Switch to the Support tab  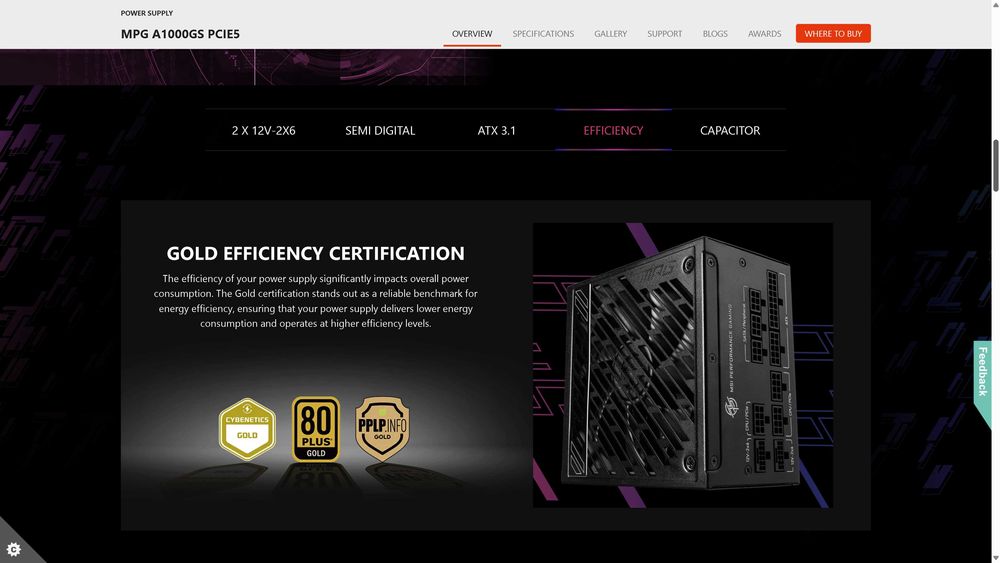665,34
